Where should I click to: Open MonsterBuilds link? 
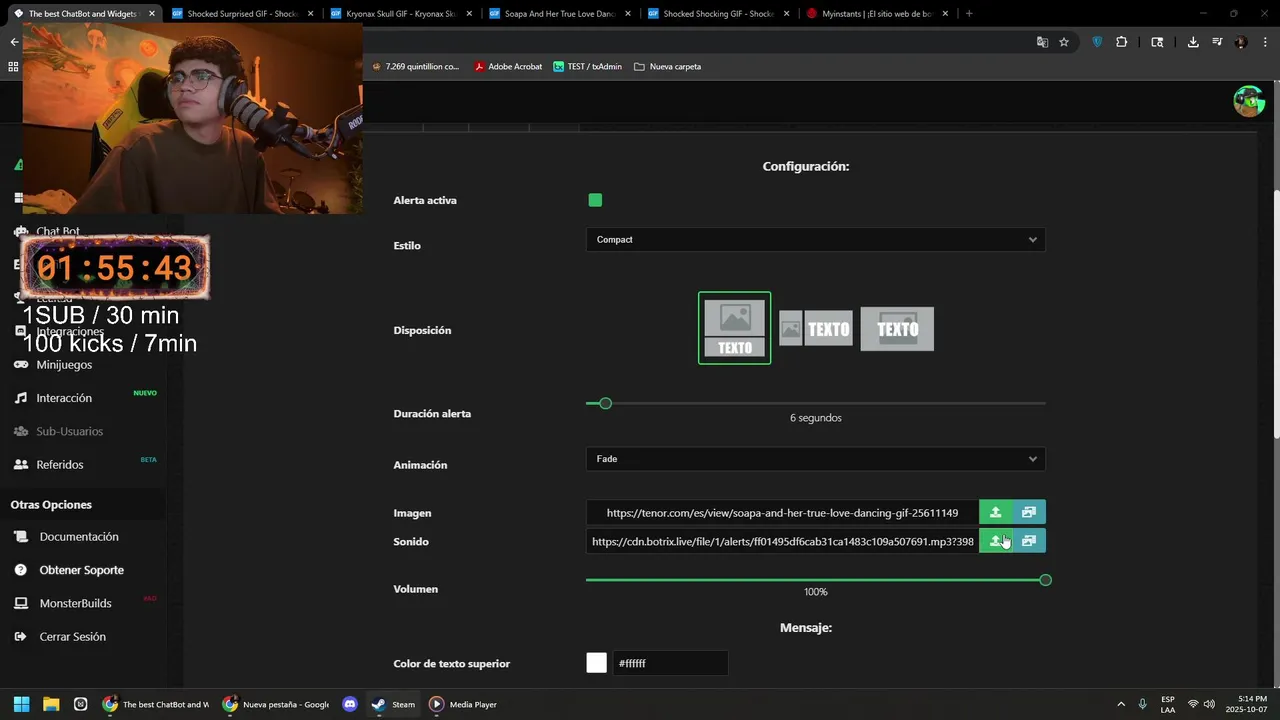[75, 603]
